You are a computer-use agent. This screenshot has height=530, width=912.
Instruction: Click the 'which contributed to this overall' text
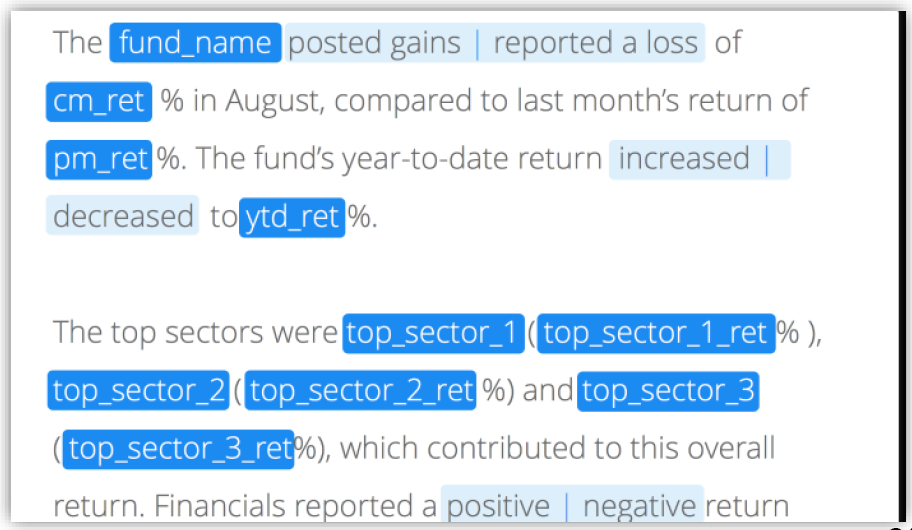pyautogui.click(x=558, y=449)
